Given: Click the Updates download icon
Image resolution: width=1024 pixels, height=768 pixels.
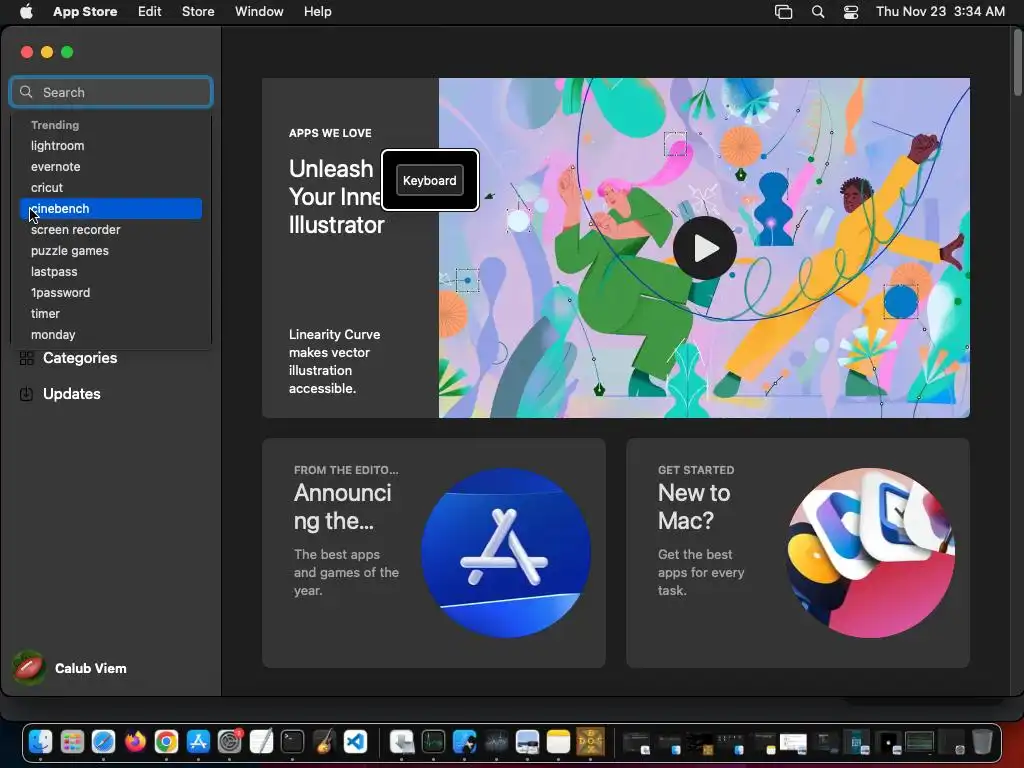Looking at the screenshot, I should [26, 394].
